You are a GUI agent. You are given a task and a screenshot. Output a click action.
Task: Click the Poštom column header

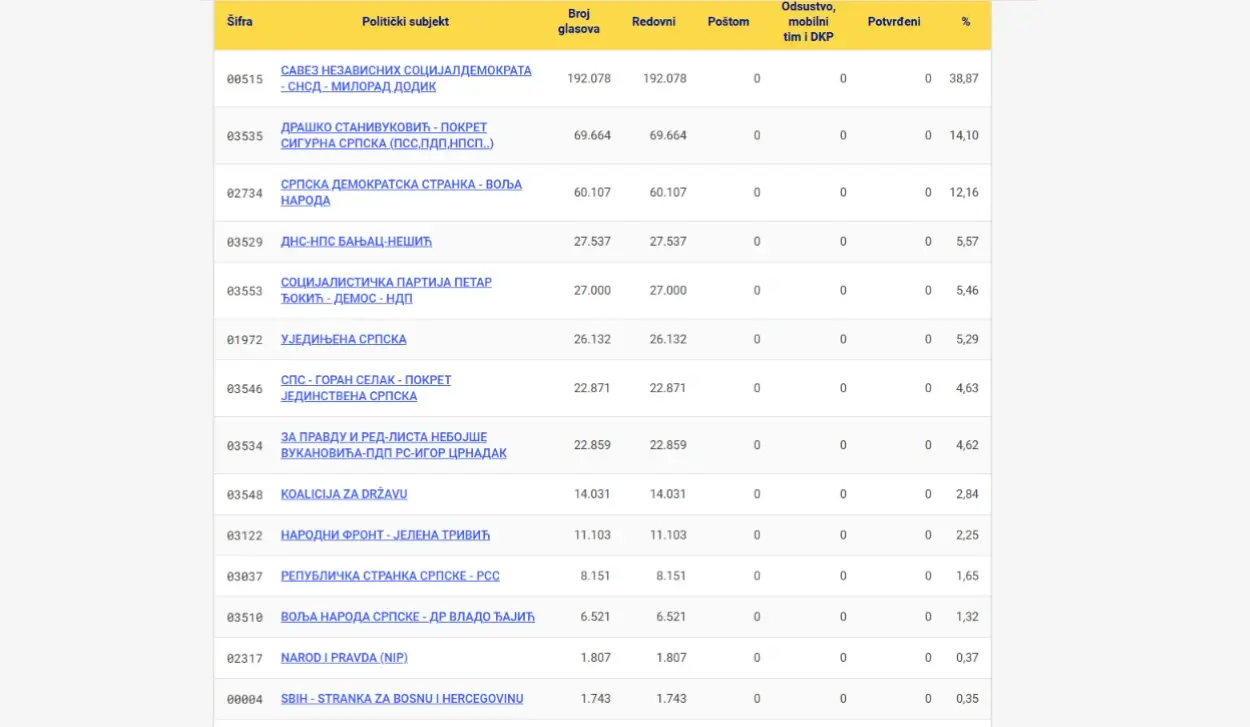tap(728, 21)
